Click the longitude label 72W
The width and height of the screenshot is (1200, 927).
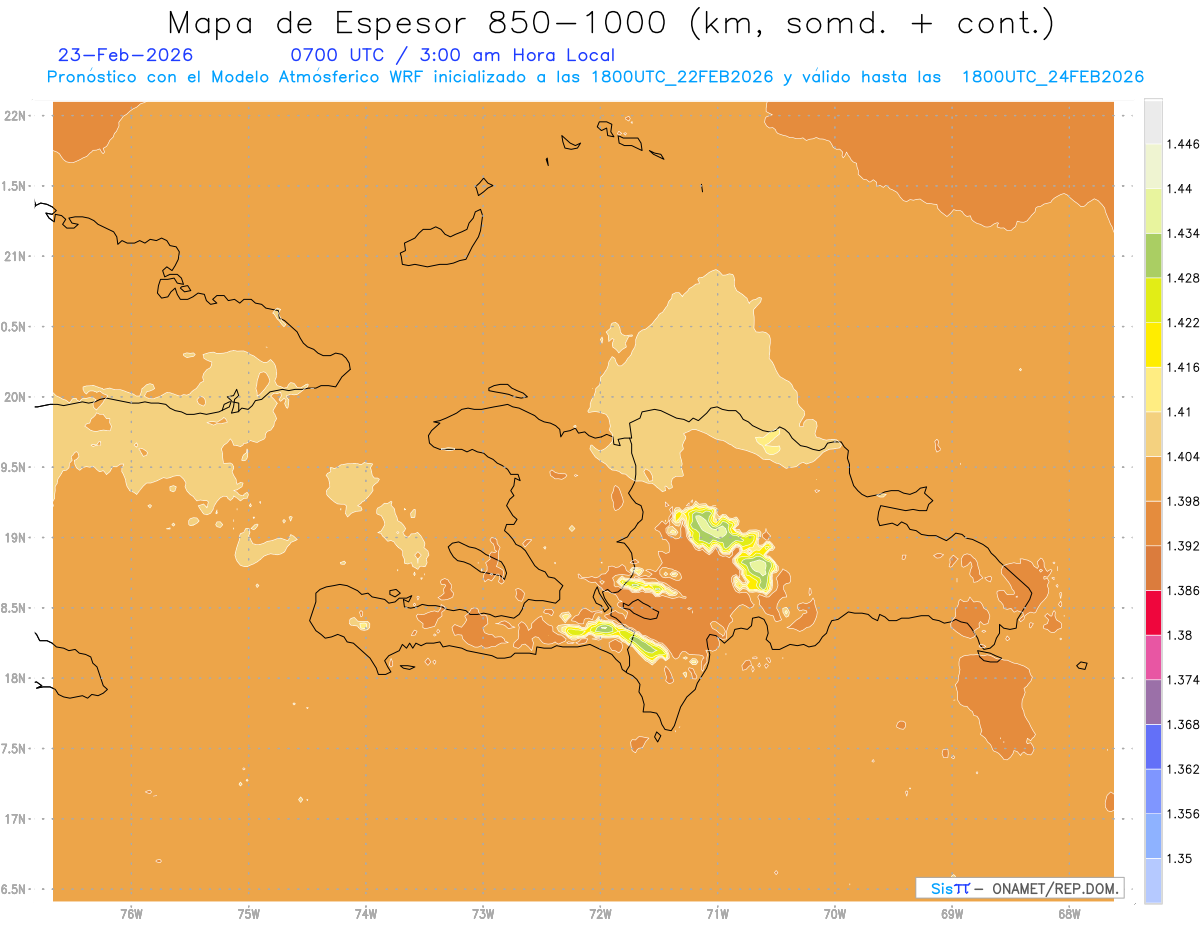tap(600, 914)
